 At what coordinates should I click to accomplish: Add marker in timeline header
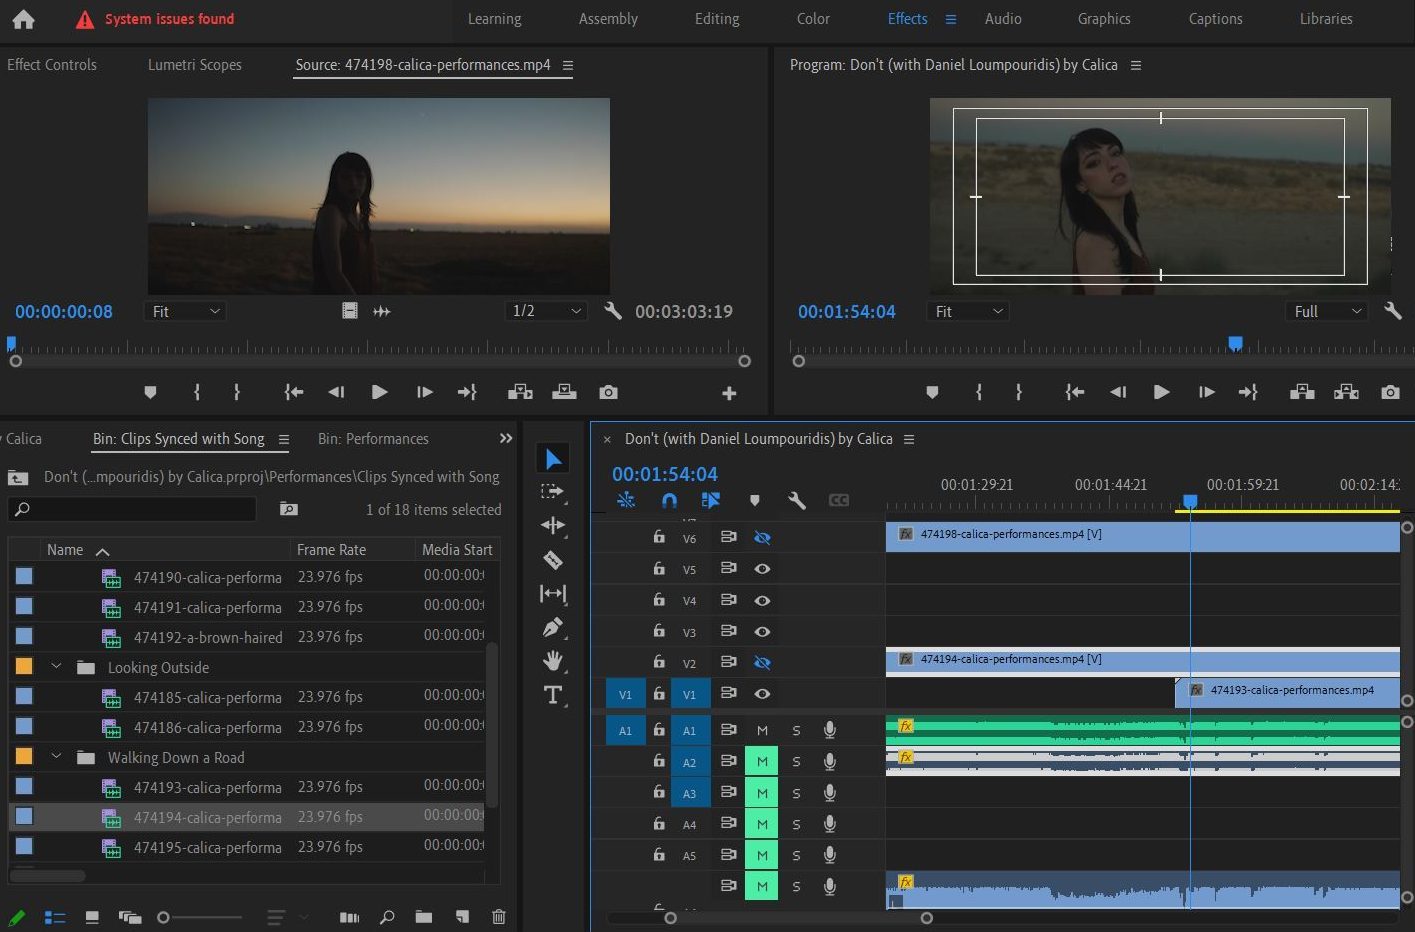[755, 500]
